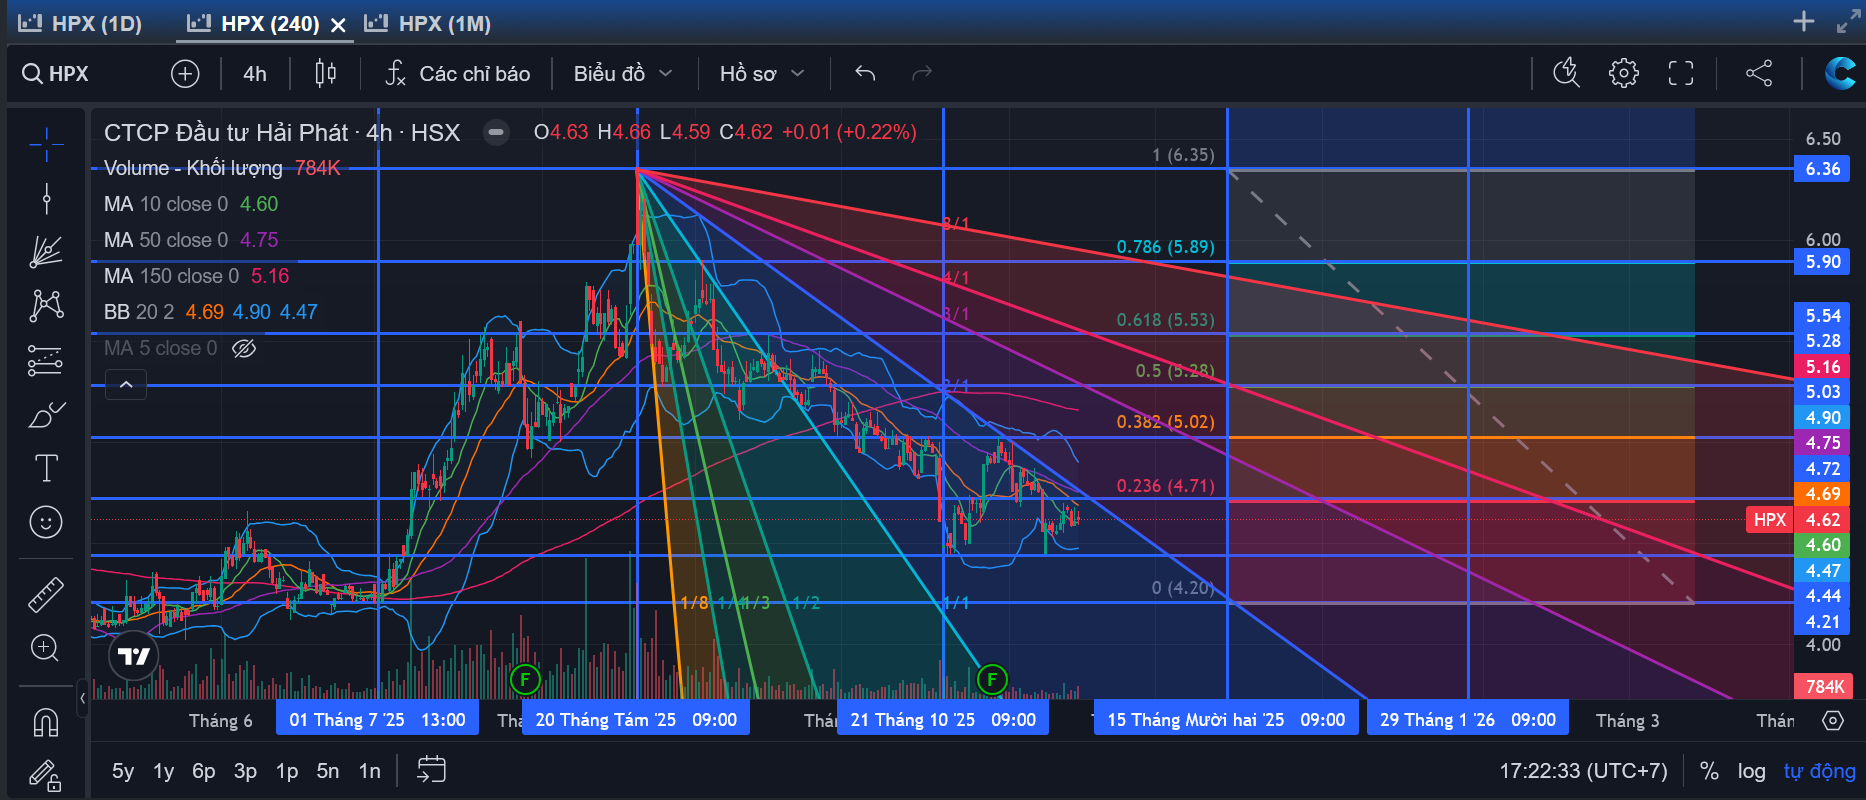Set range to 6p
Screen dimensions: 1866x800
[204, 770]
